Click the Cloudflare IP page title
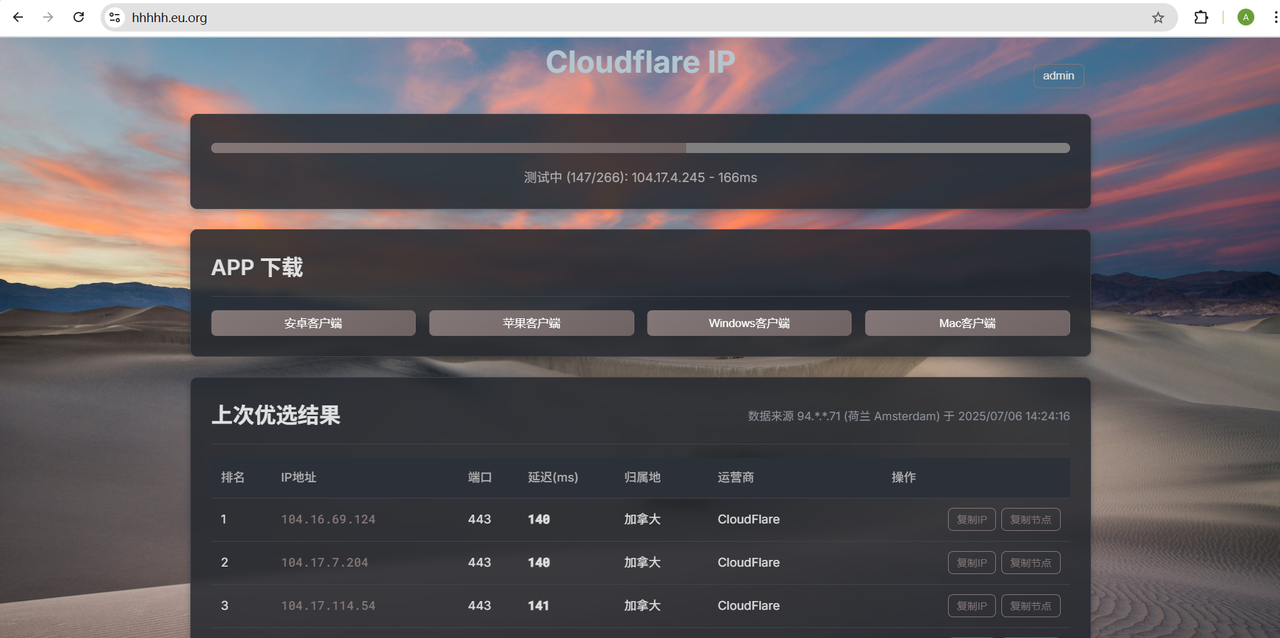This screenshot has height=638, width=1280. click(x=640, y=62)
